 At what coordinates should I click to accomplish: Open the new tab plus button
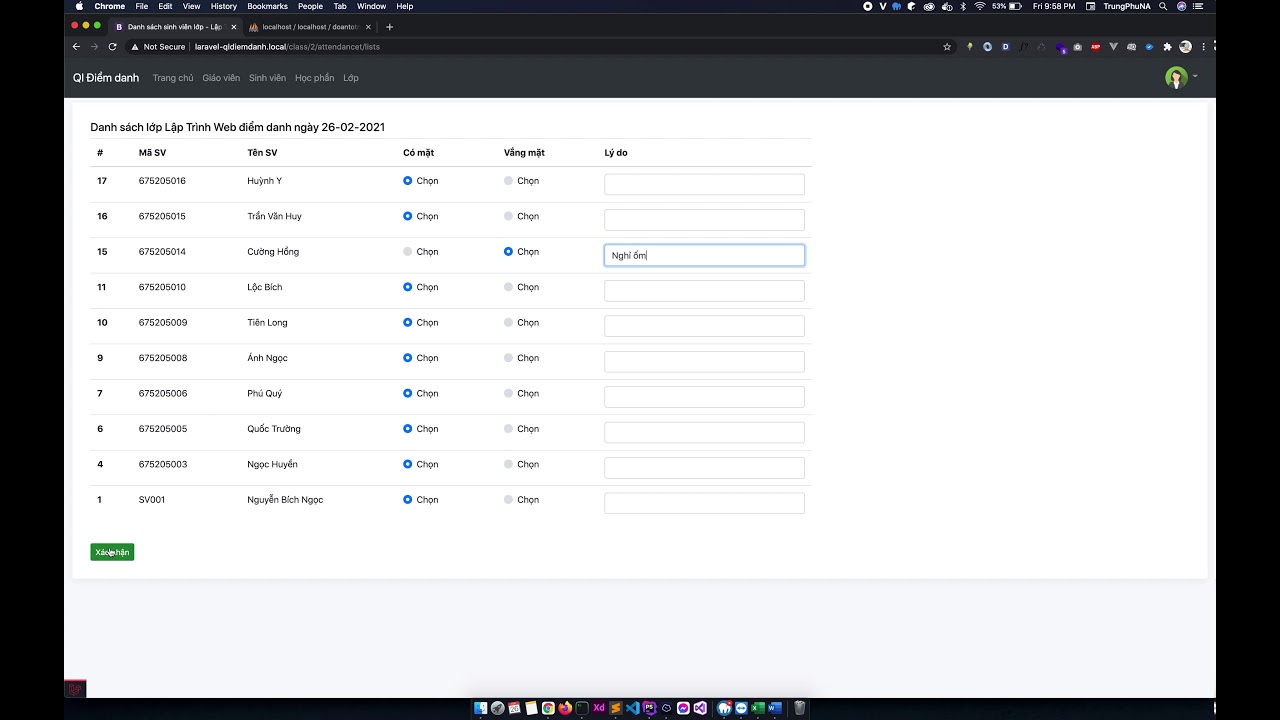tap(389, 27)
